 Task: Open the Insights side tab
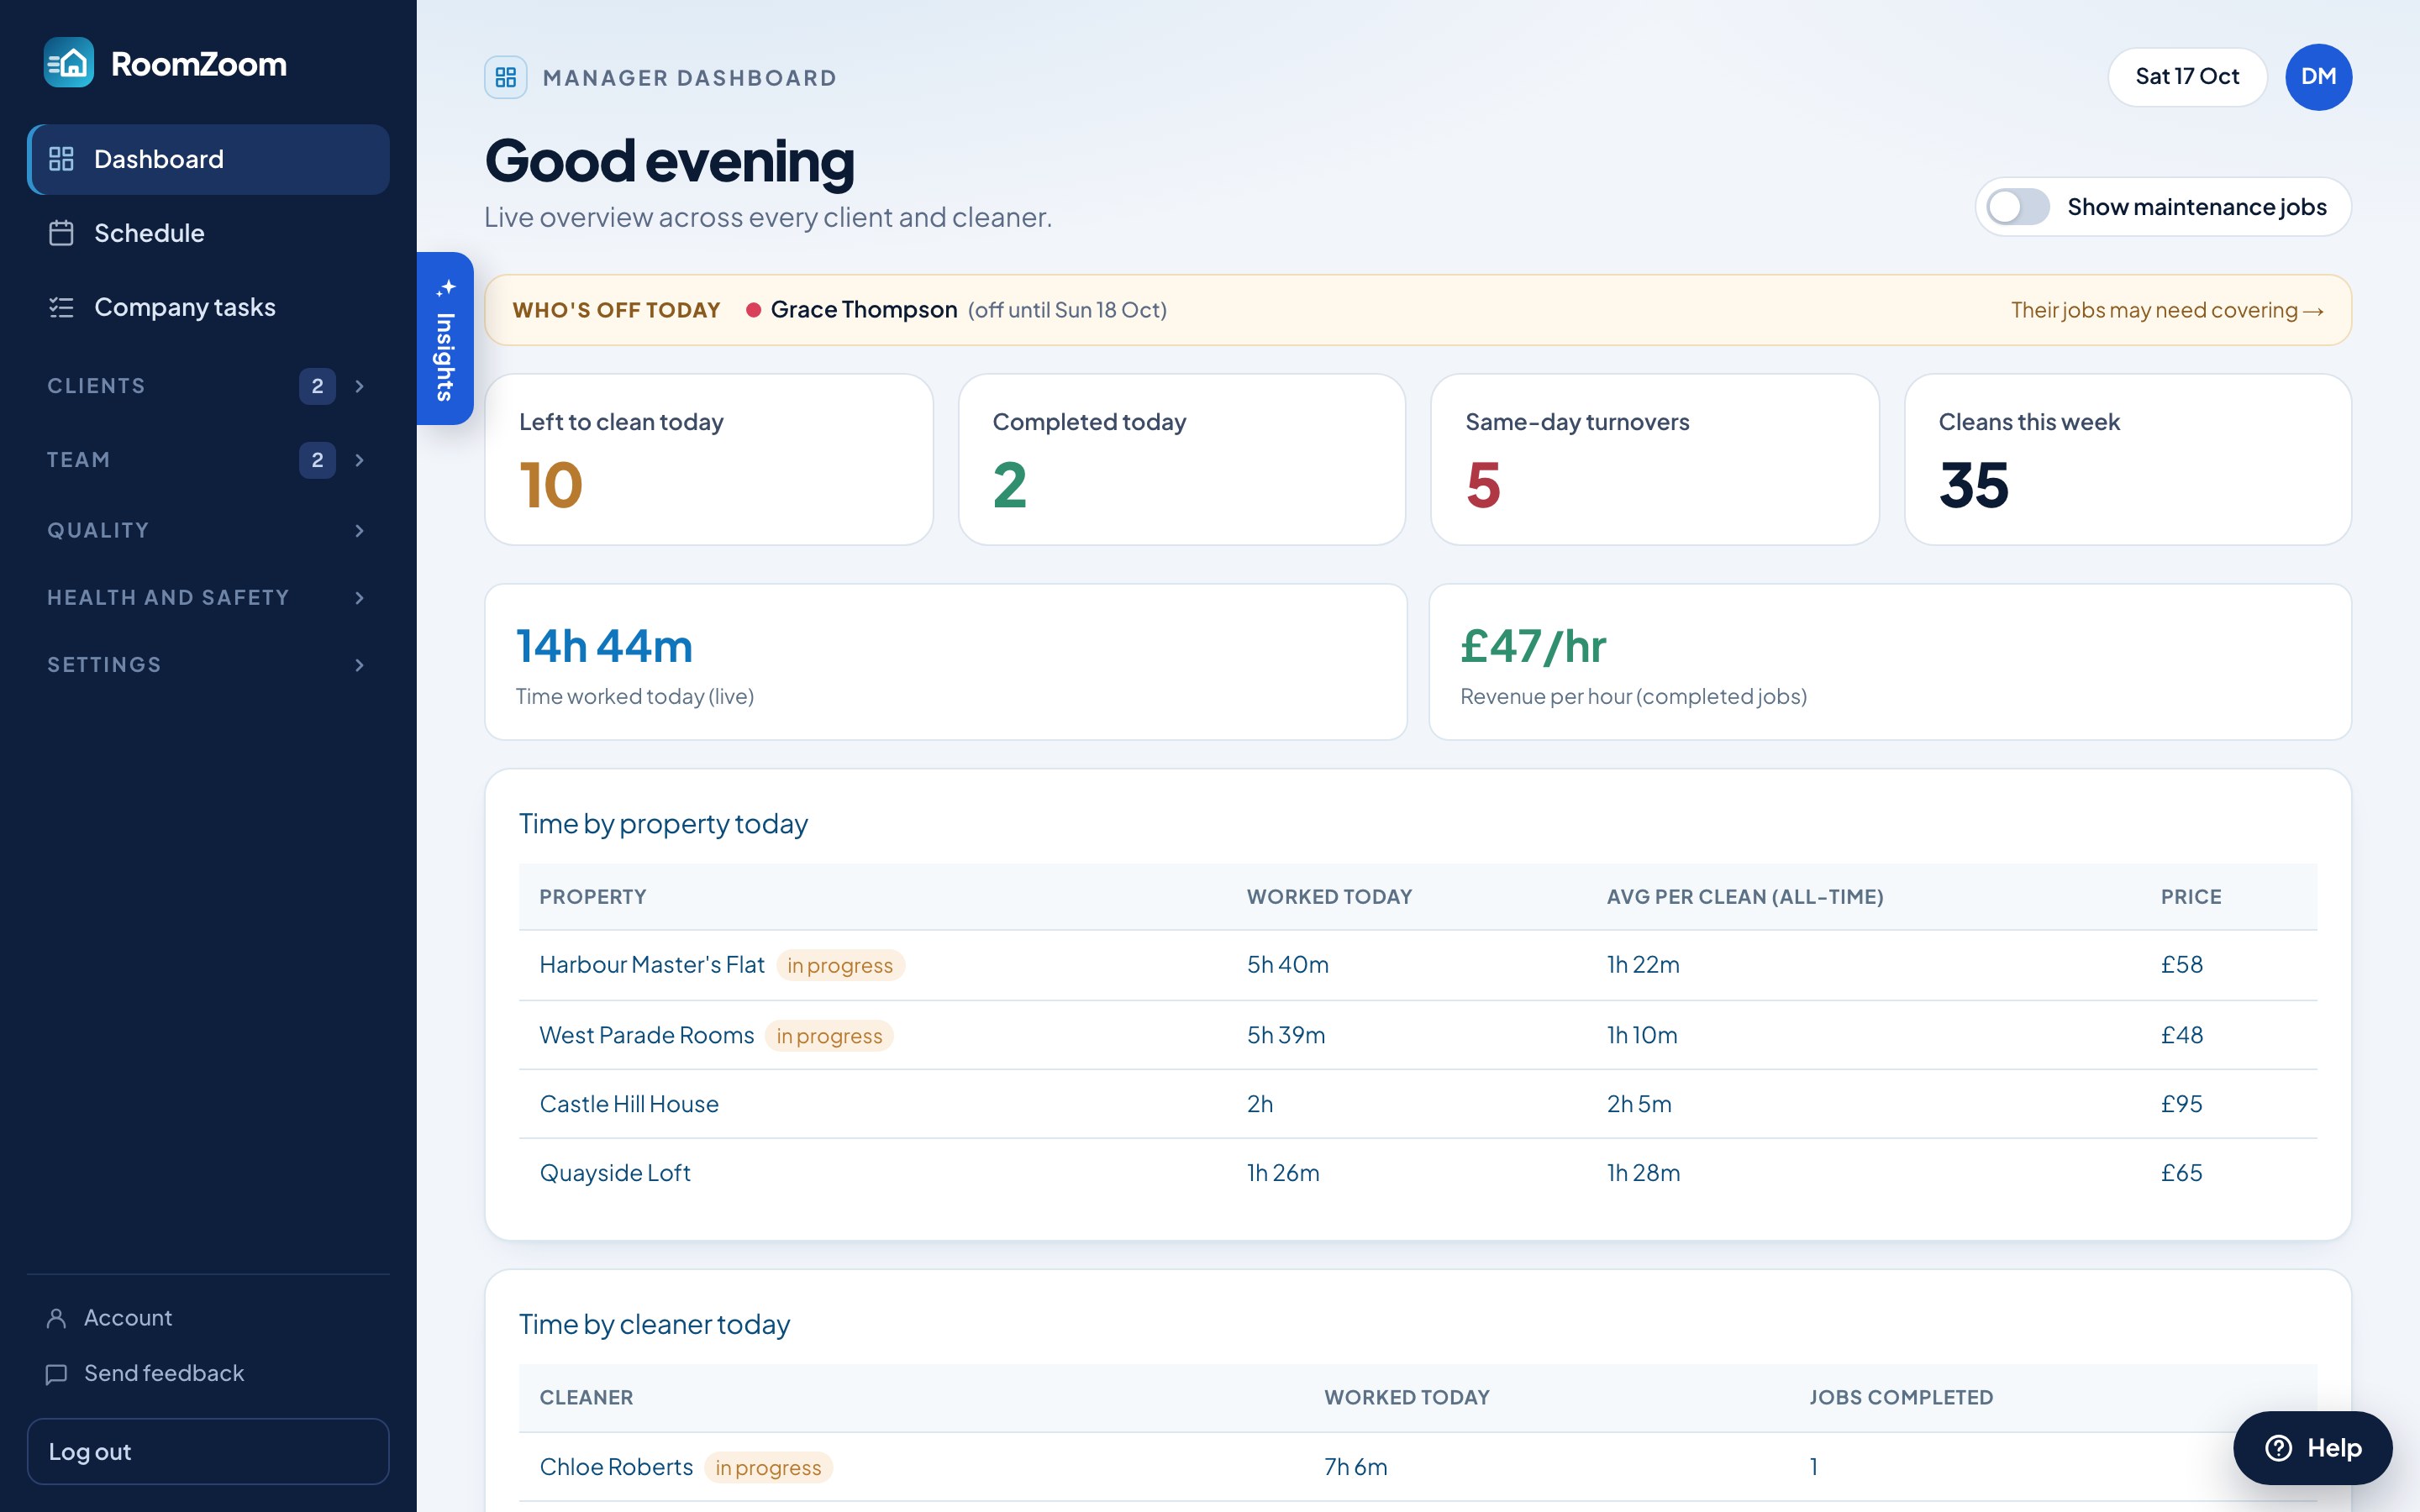[x=445, y=338]
